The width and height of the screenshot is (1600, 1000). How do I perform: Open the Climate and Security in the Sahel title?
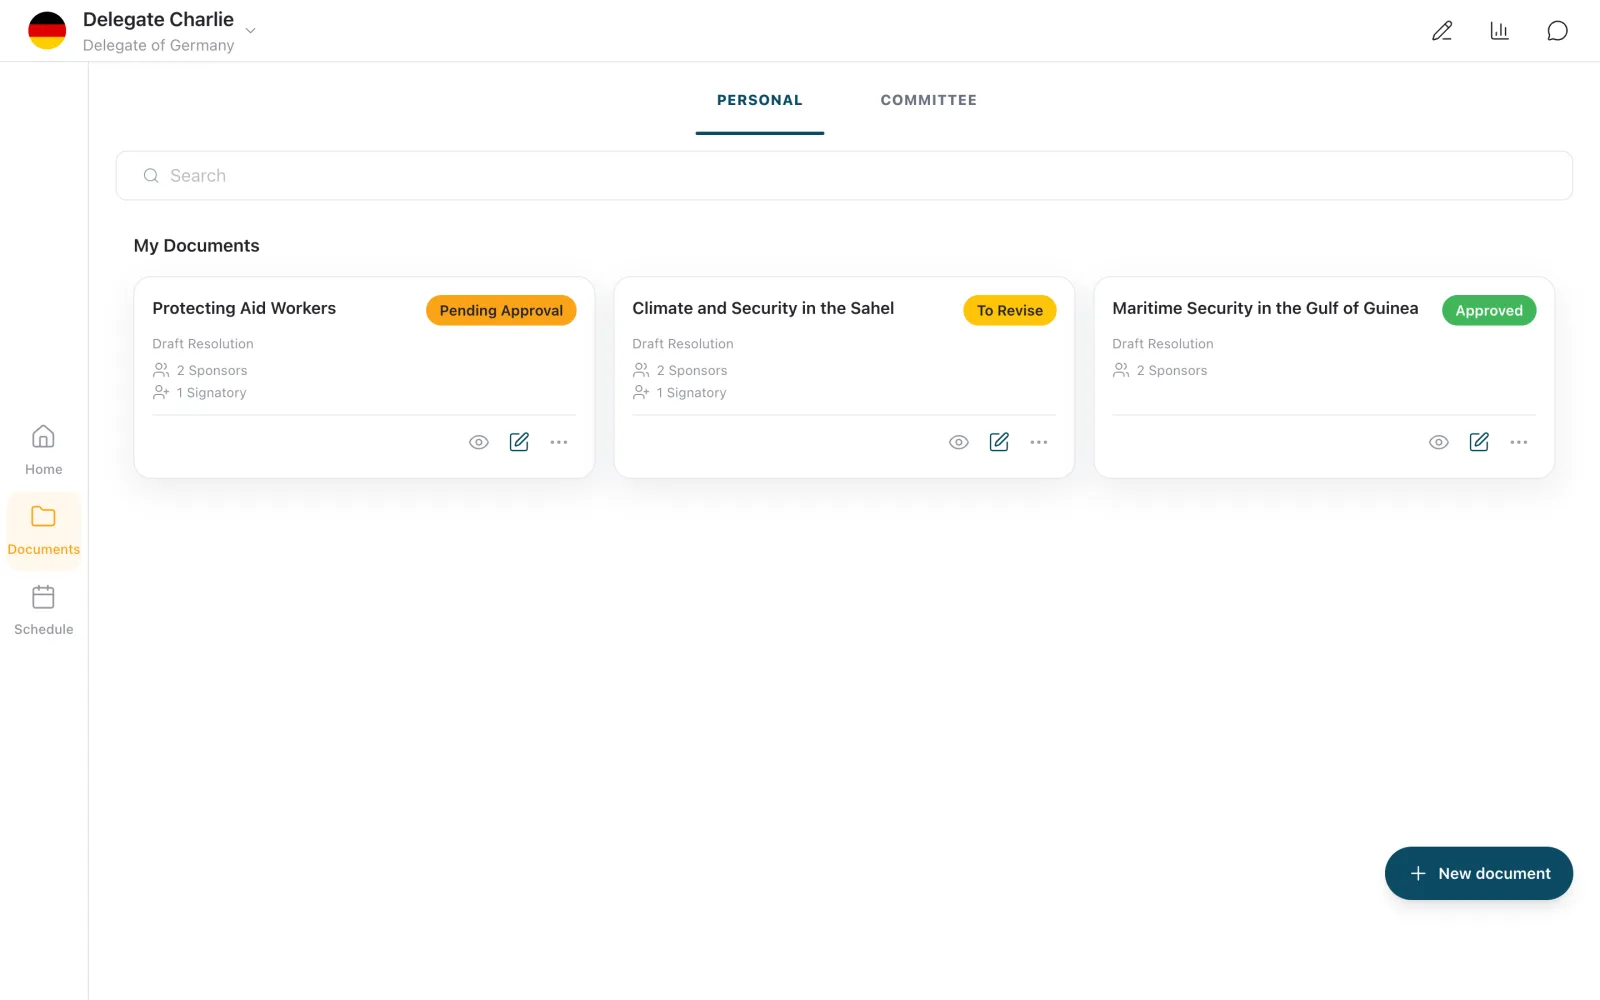click(x=763, y=308)
